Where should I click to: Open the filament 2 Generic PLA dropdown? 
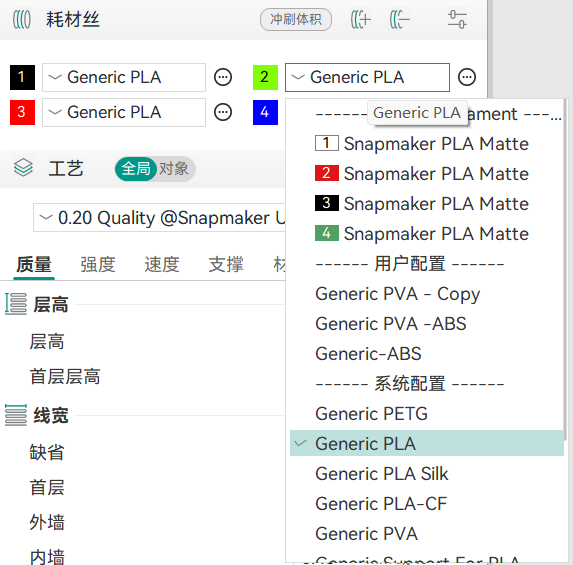pyautogui.click(x=367, y=77)
